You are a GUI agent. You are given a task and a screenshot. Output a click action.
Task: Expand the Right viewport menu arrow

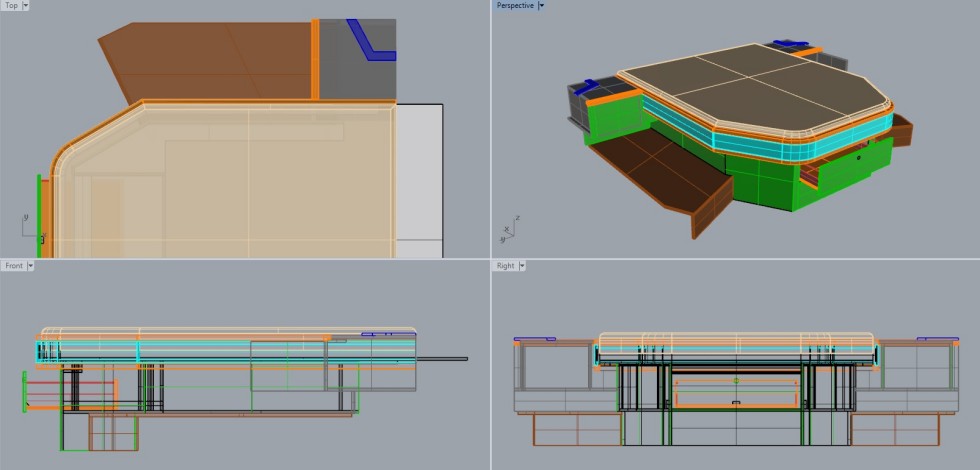coord(523,266)
